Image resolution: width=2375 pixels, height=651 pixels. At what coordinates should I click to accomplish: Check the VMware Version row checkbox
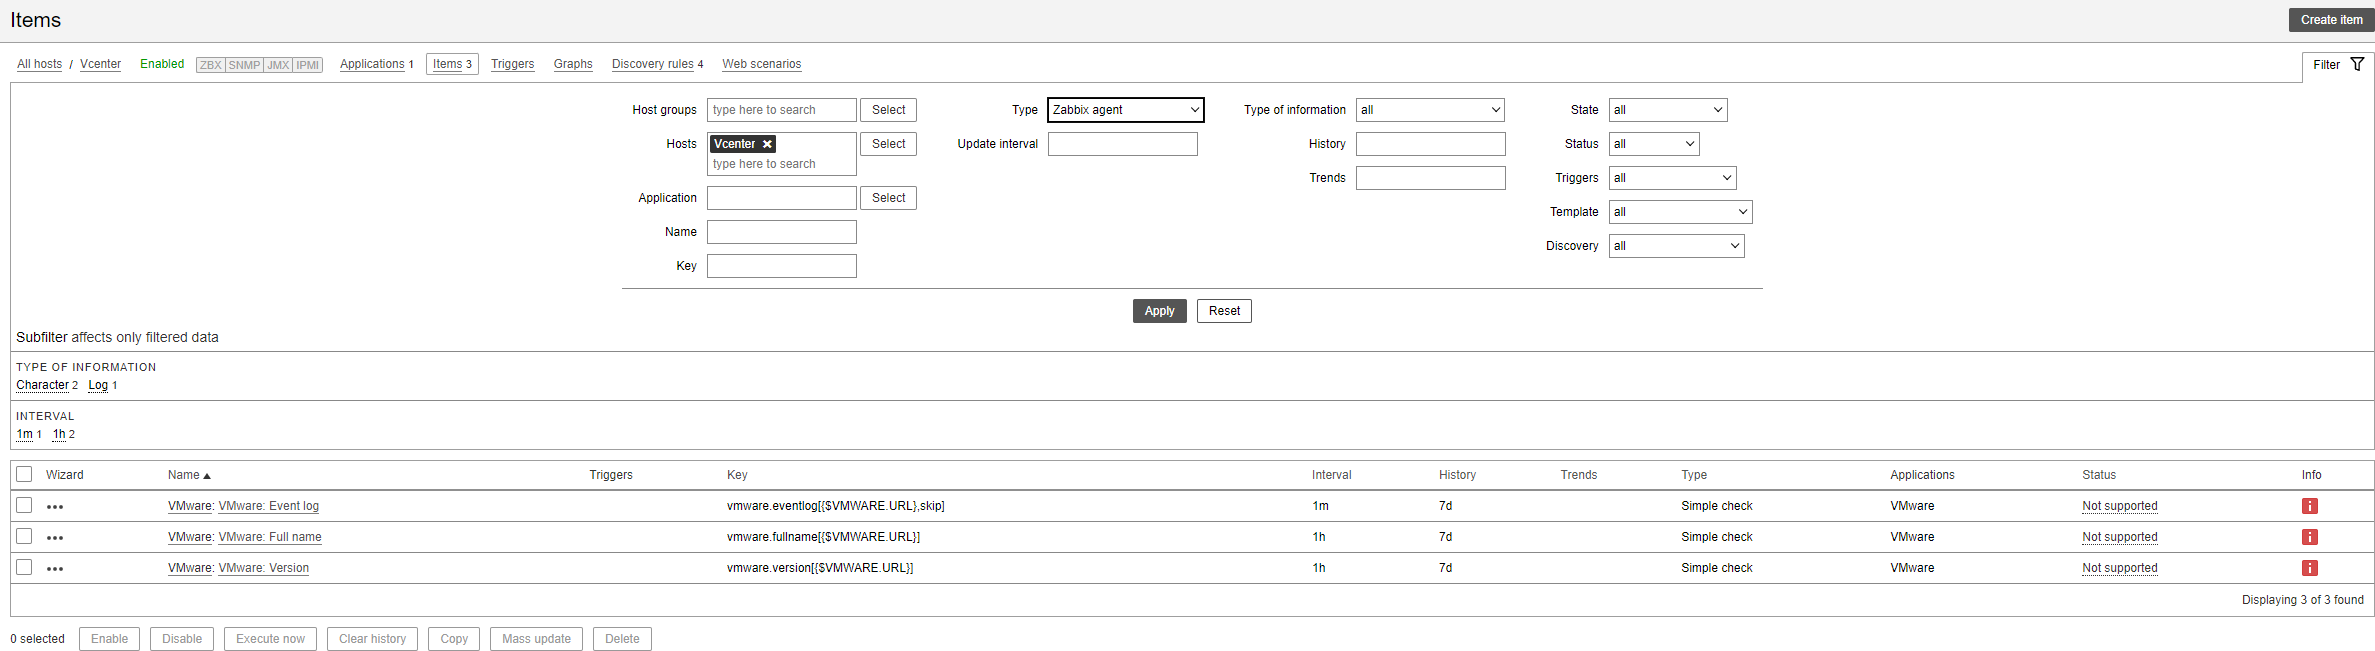coord(24,567)
